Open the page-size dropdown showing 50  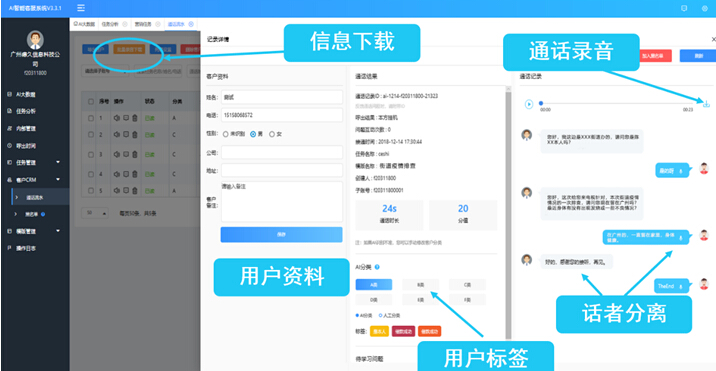point(95,213)
